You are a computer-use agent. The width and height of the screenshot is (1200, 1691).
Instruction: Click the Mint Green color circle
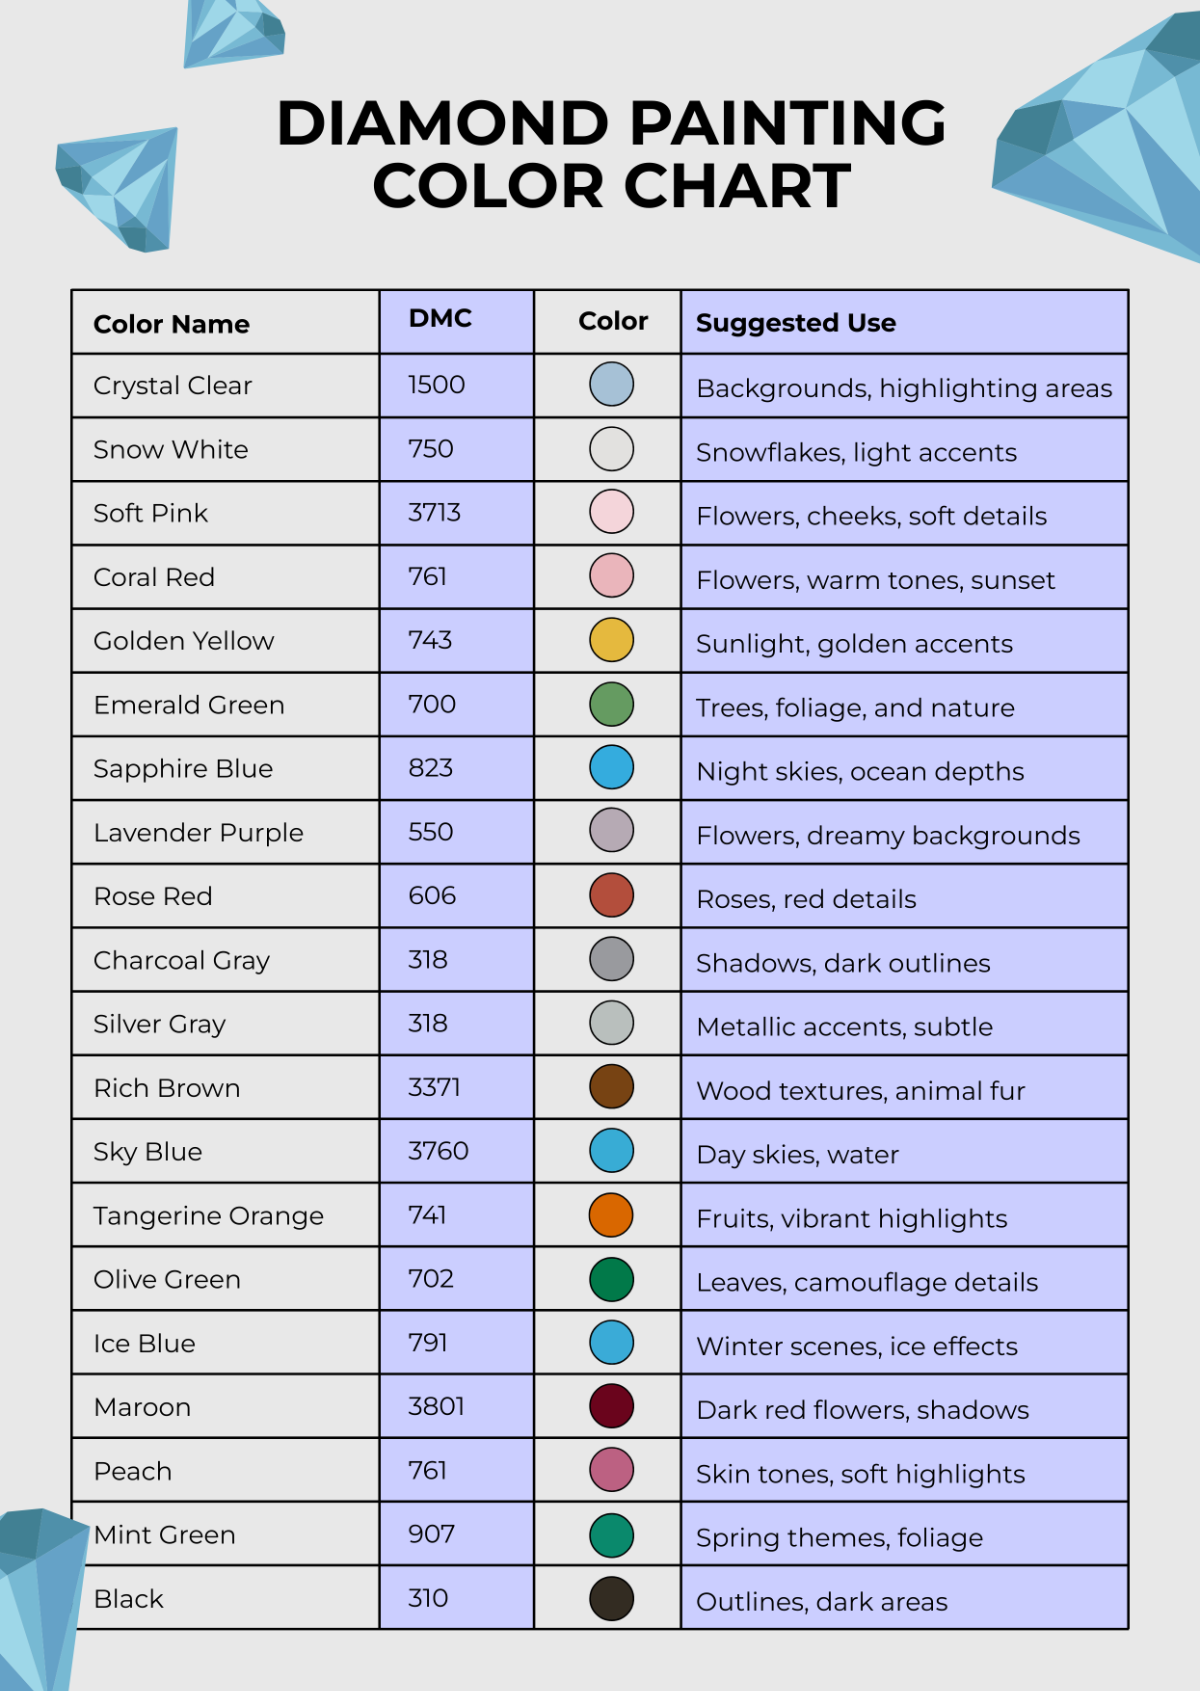(x=611, y=1535)
